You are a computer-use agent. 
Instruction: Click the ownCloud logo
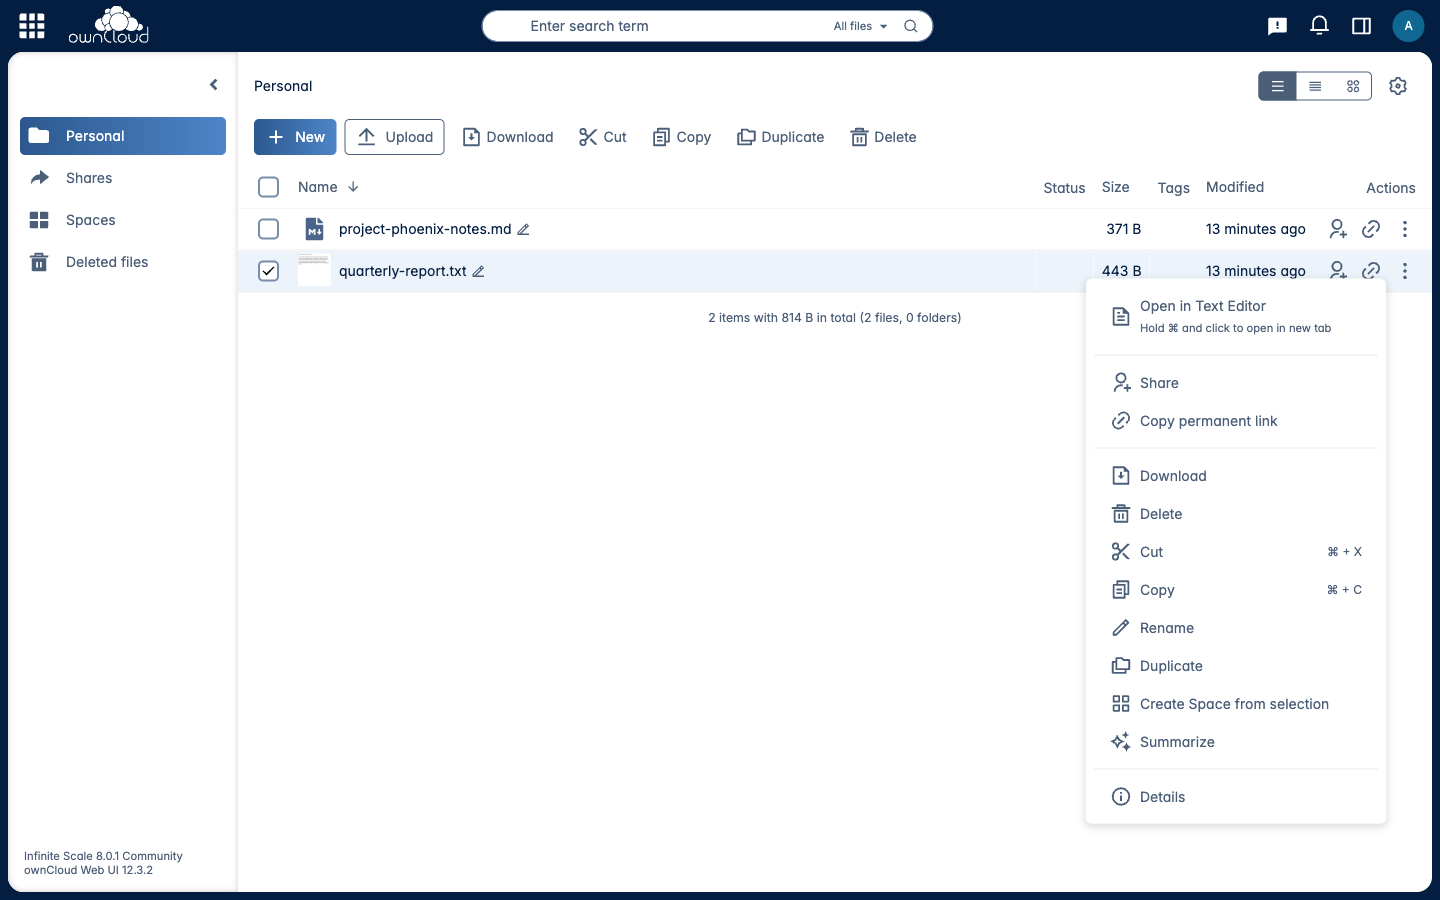click(109, 26)
